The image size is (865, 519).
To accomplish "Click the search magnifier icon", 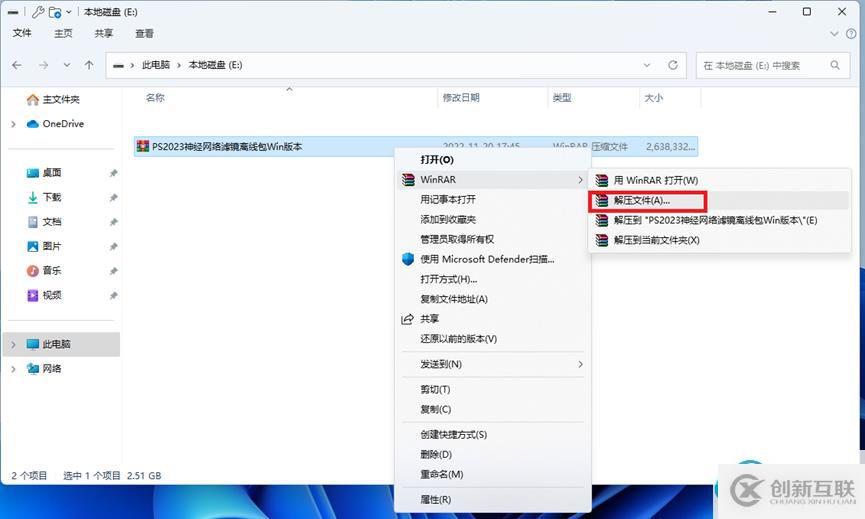I will [x=835, y=65].
